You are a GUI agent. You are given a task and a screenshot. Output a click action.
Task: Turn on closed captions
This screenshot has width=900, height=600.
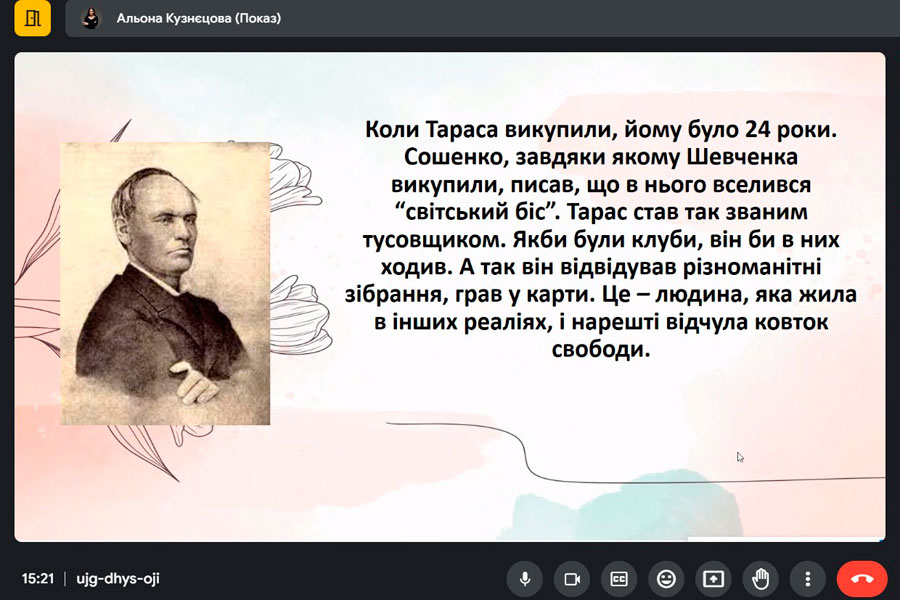[619, 579]
